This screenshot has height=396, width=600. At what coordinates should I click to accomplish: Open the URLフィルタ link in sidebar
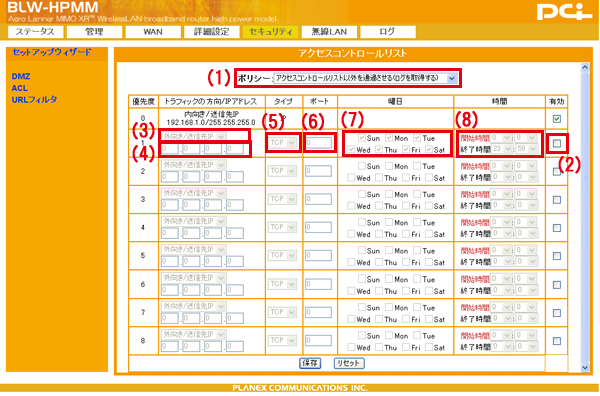tap(34, 99)
